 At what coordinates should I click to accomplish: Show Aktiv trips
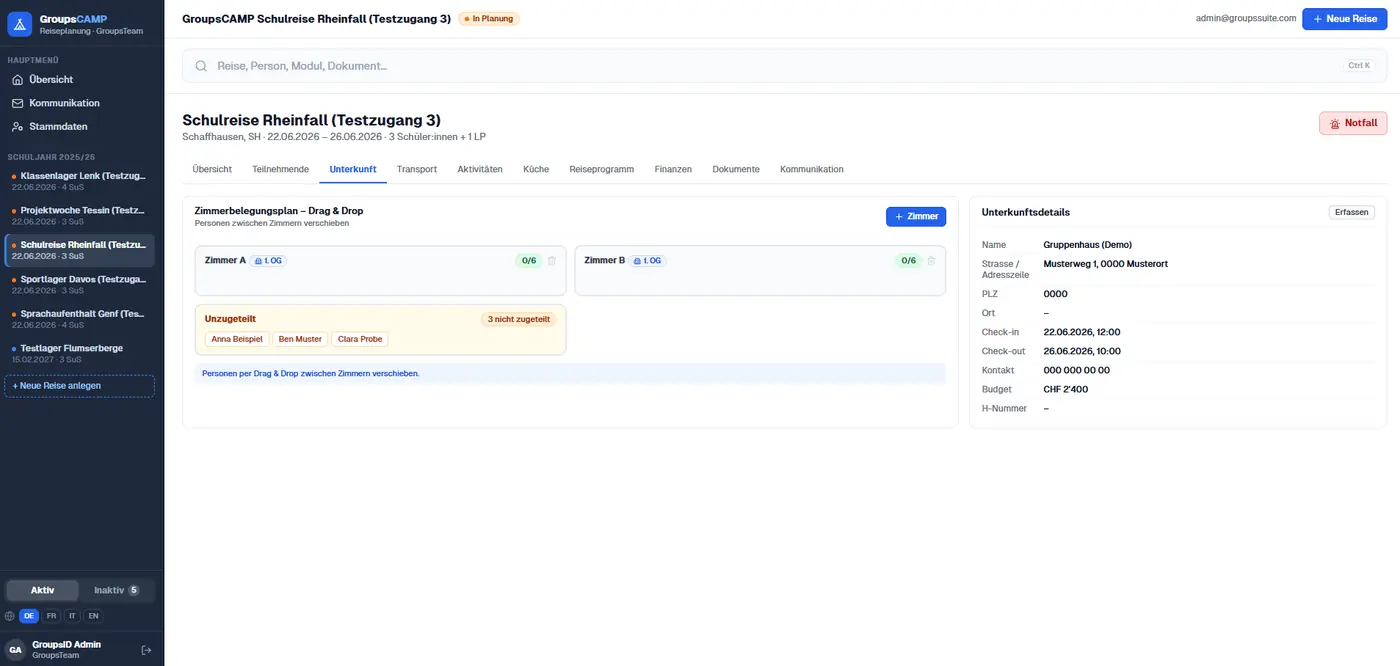pos(42,590)
